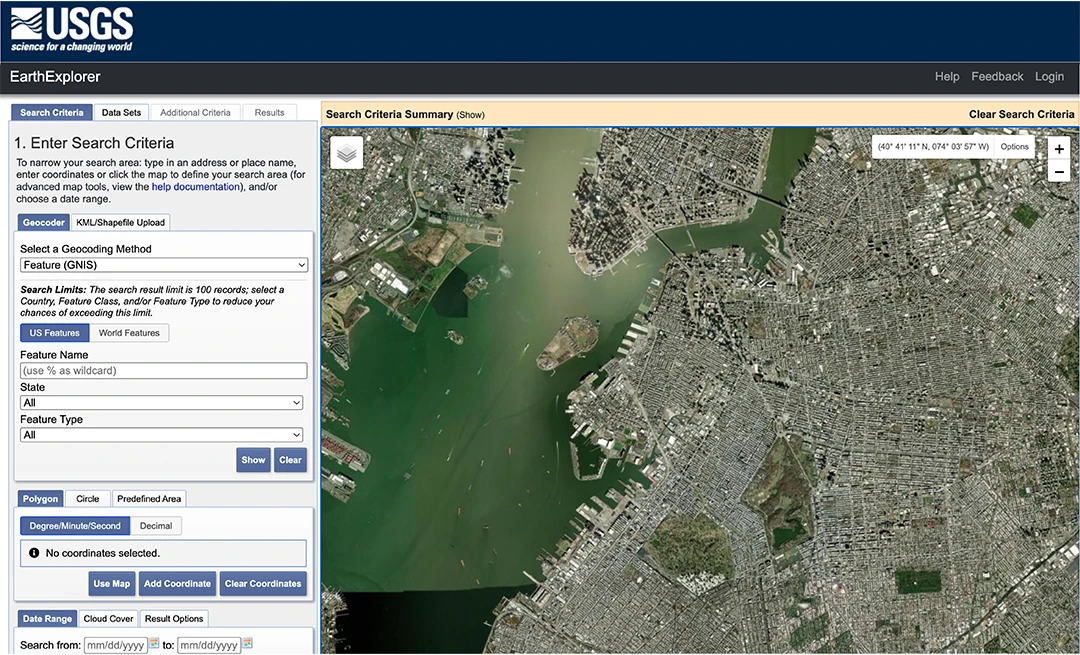The image size is (1080, 655).
Task: Select Decimal coordinate format
Action: pyautogui.click(x=156, y=526)
